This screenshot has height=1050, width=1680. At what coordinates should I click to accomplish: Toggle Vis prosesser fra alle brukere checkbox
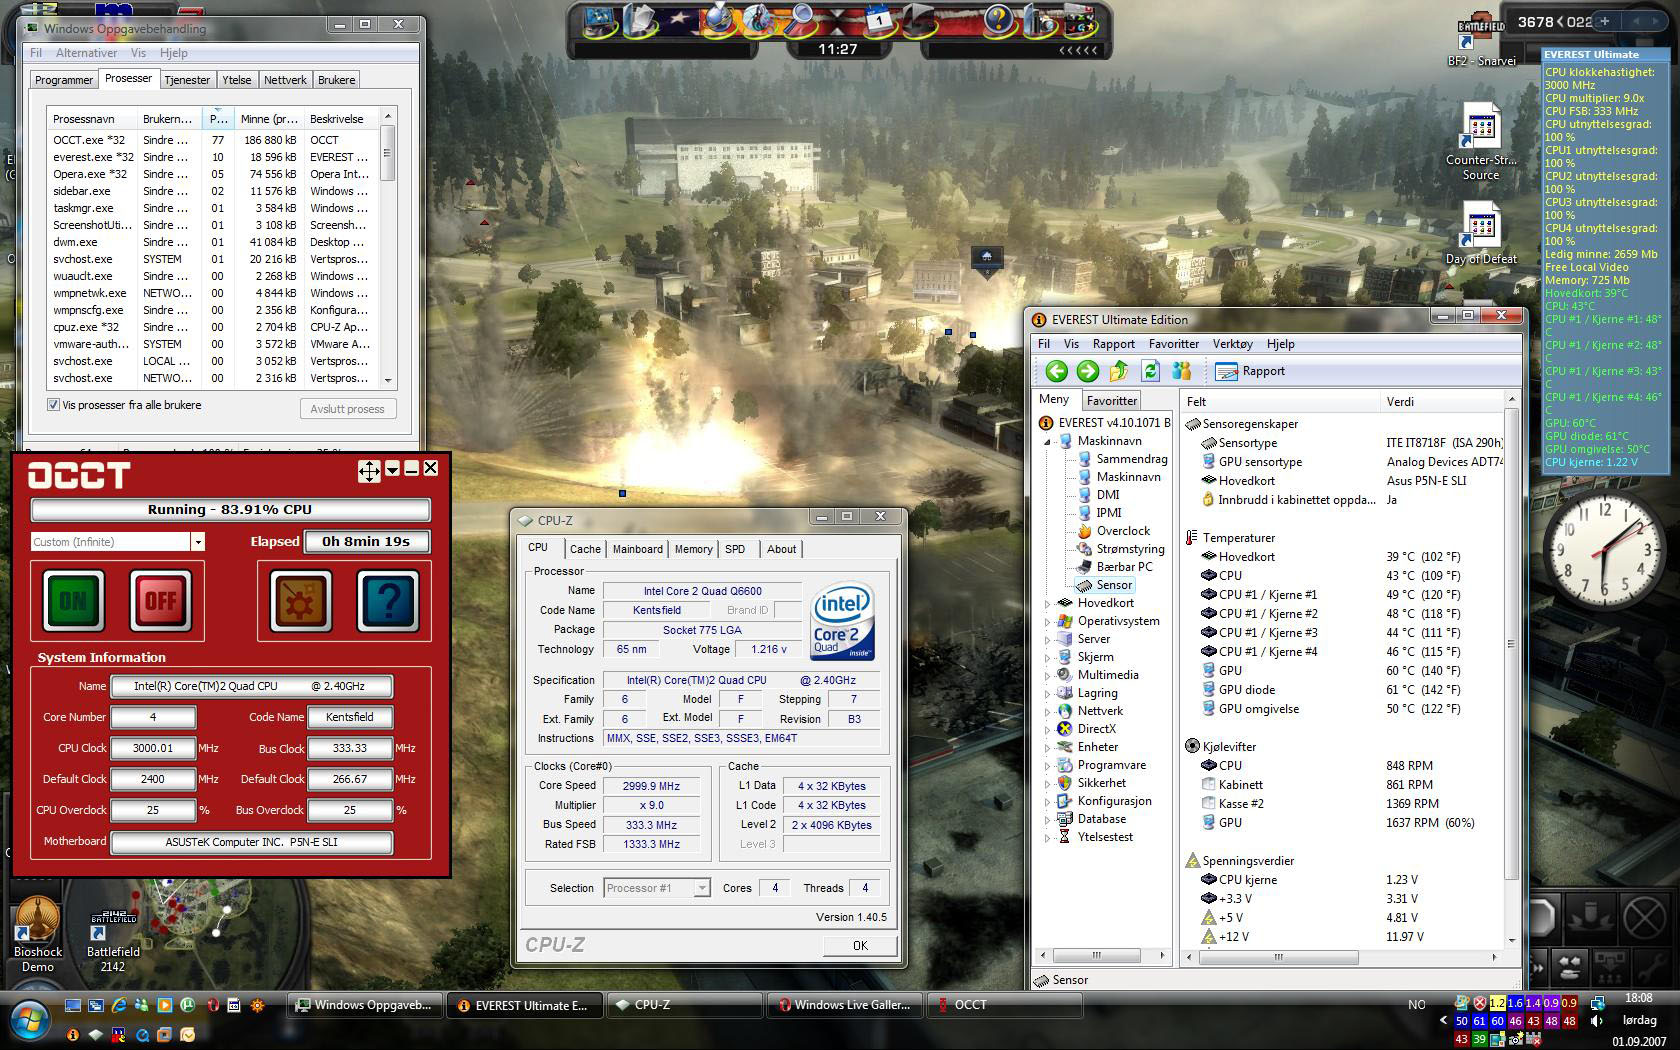[54, 405]
